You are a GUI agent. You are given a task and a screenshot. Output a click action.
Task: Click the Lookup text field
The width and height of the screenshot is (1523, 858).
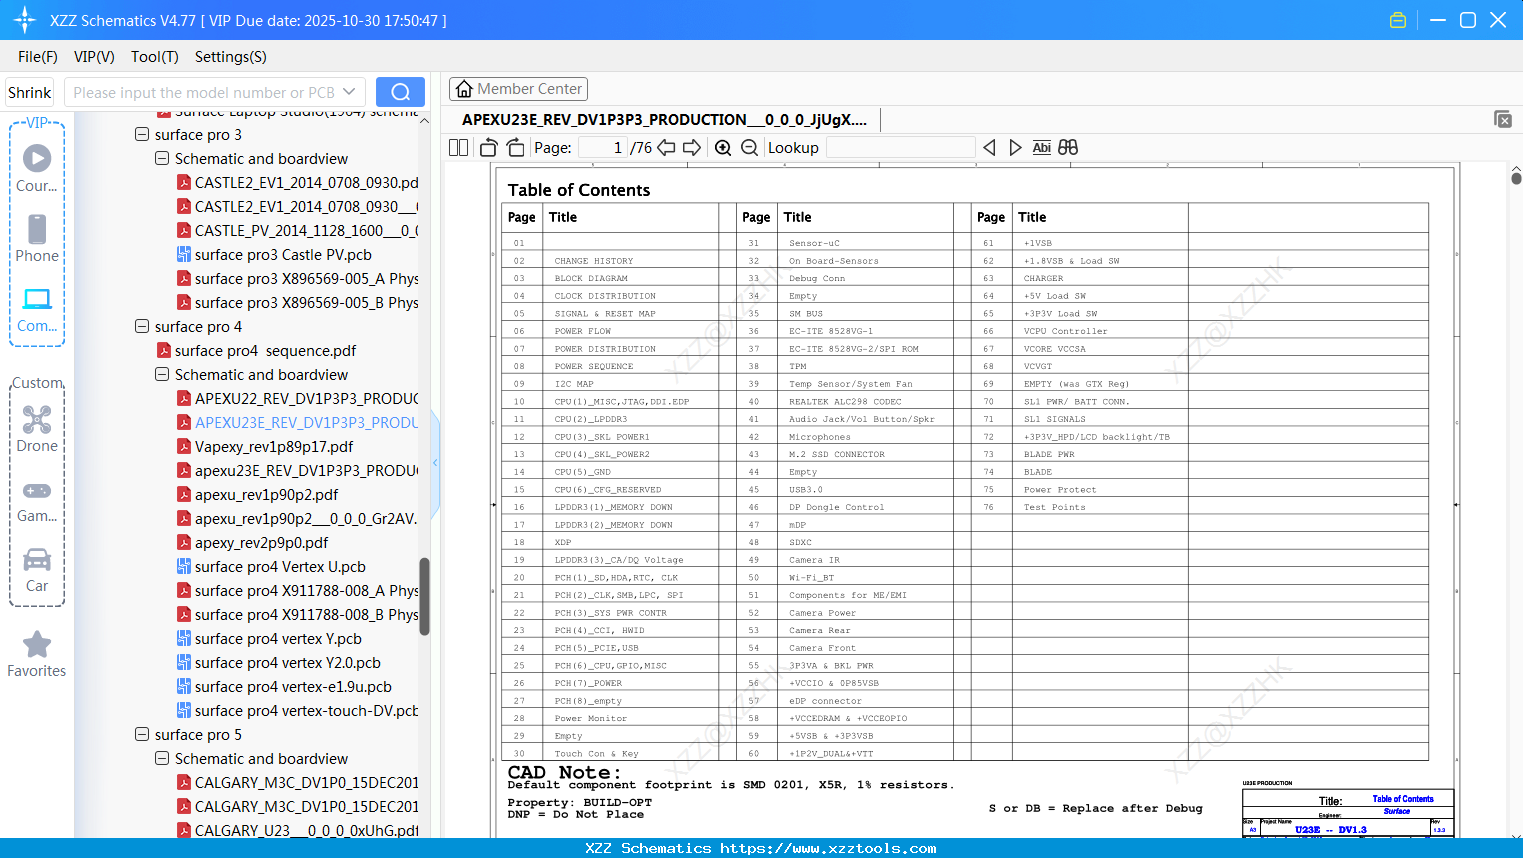click(900, 148)
